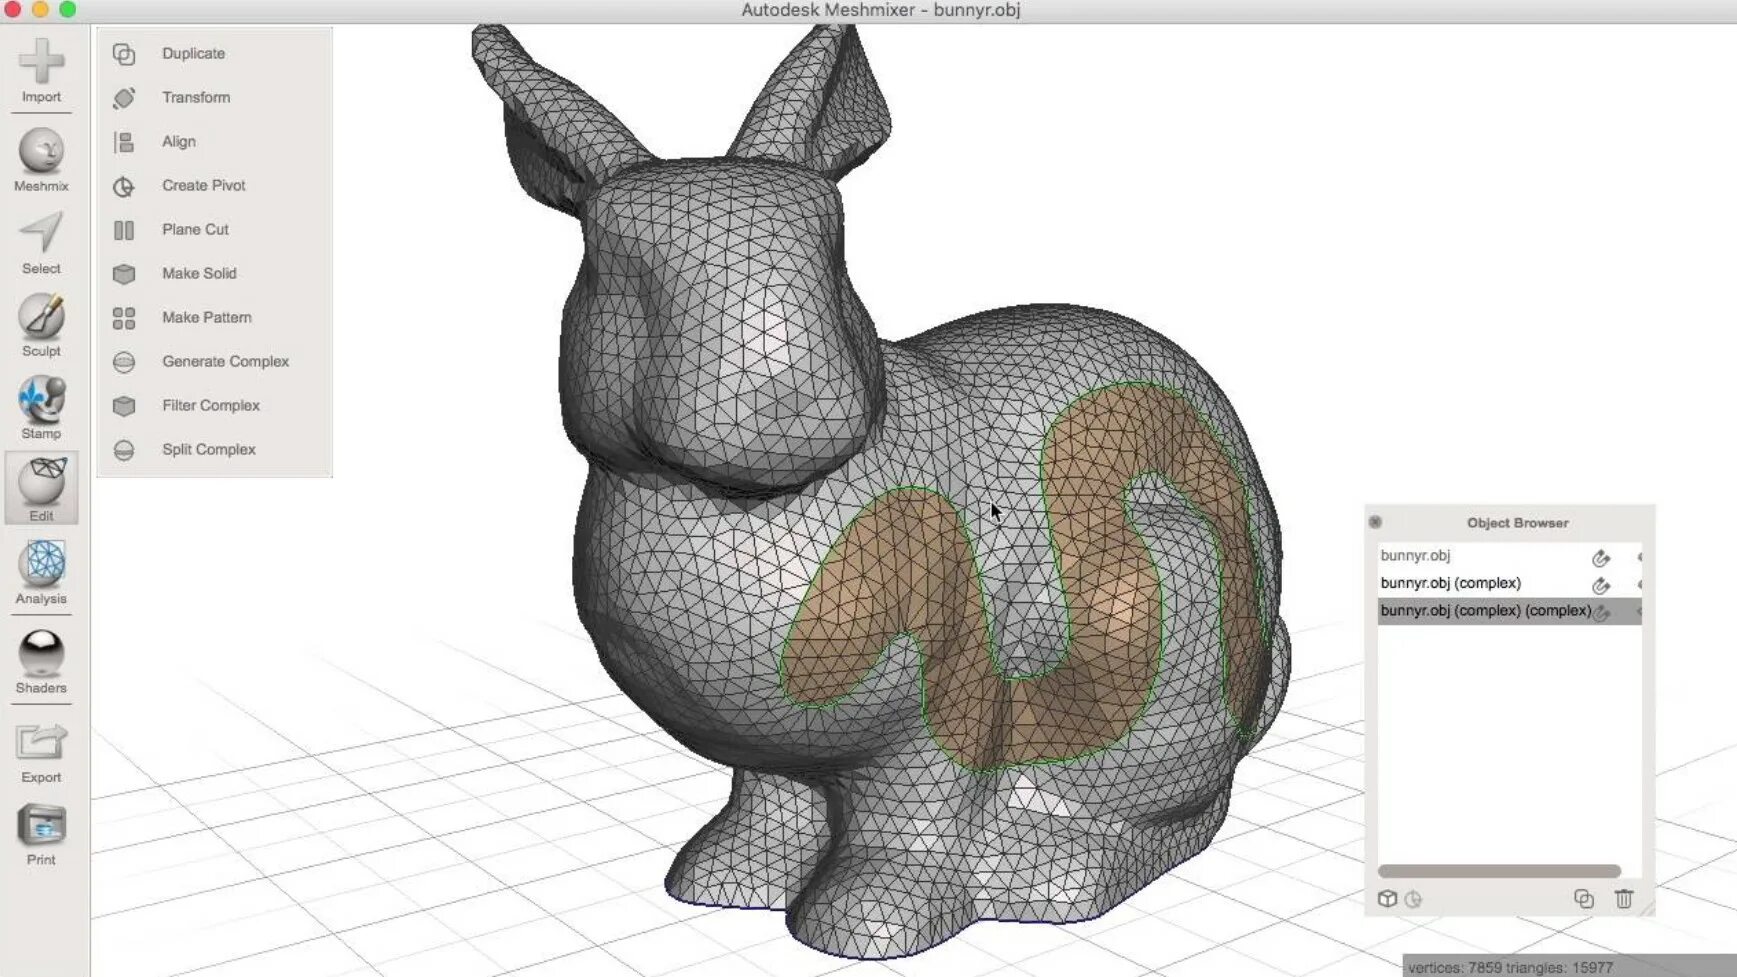Open the Sculpt brush tool
The height and width of the screenshot is (977, 1737).
(x=41, y=325)
